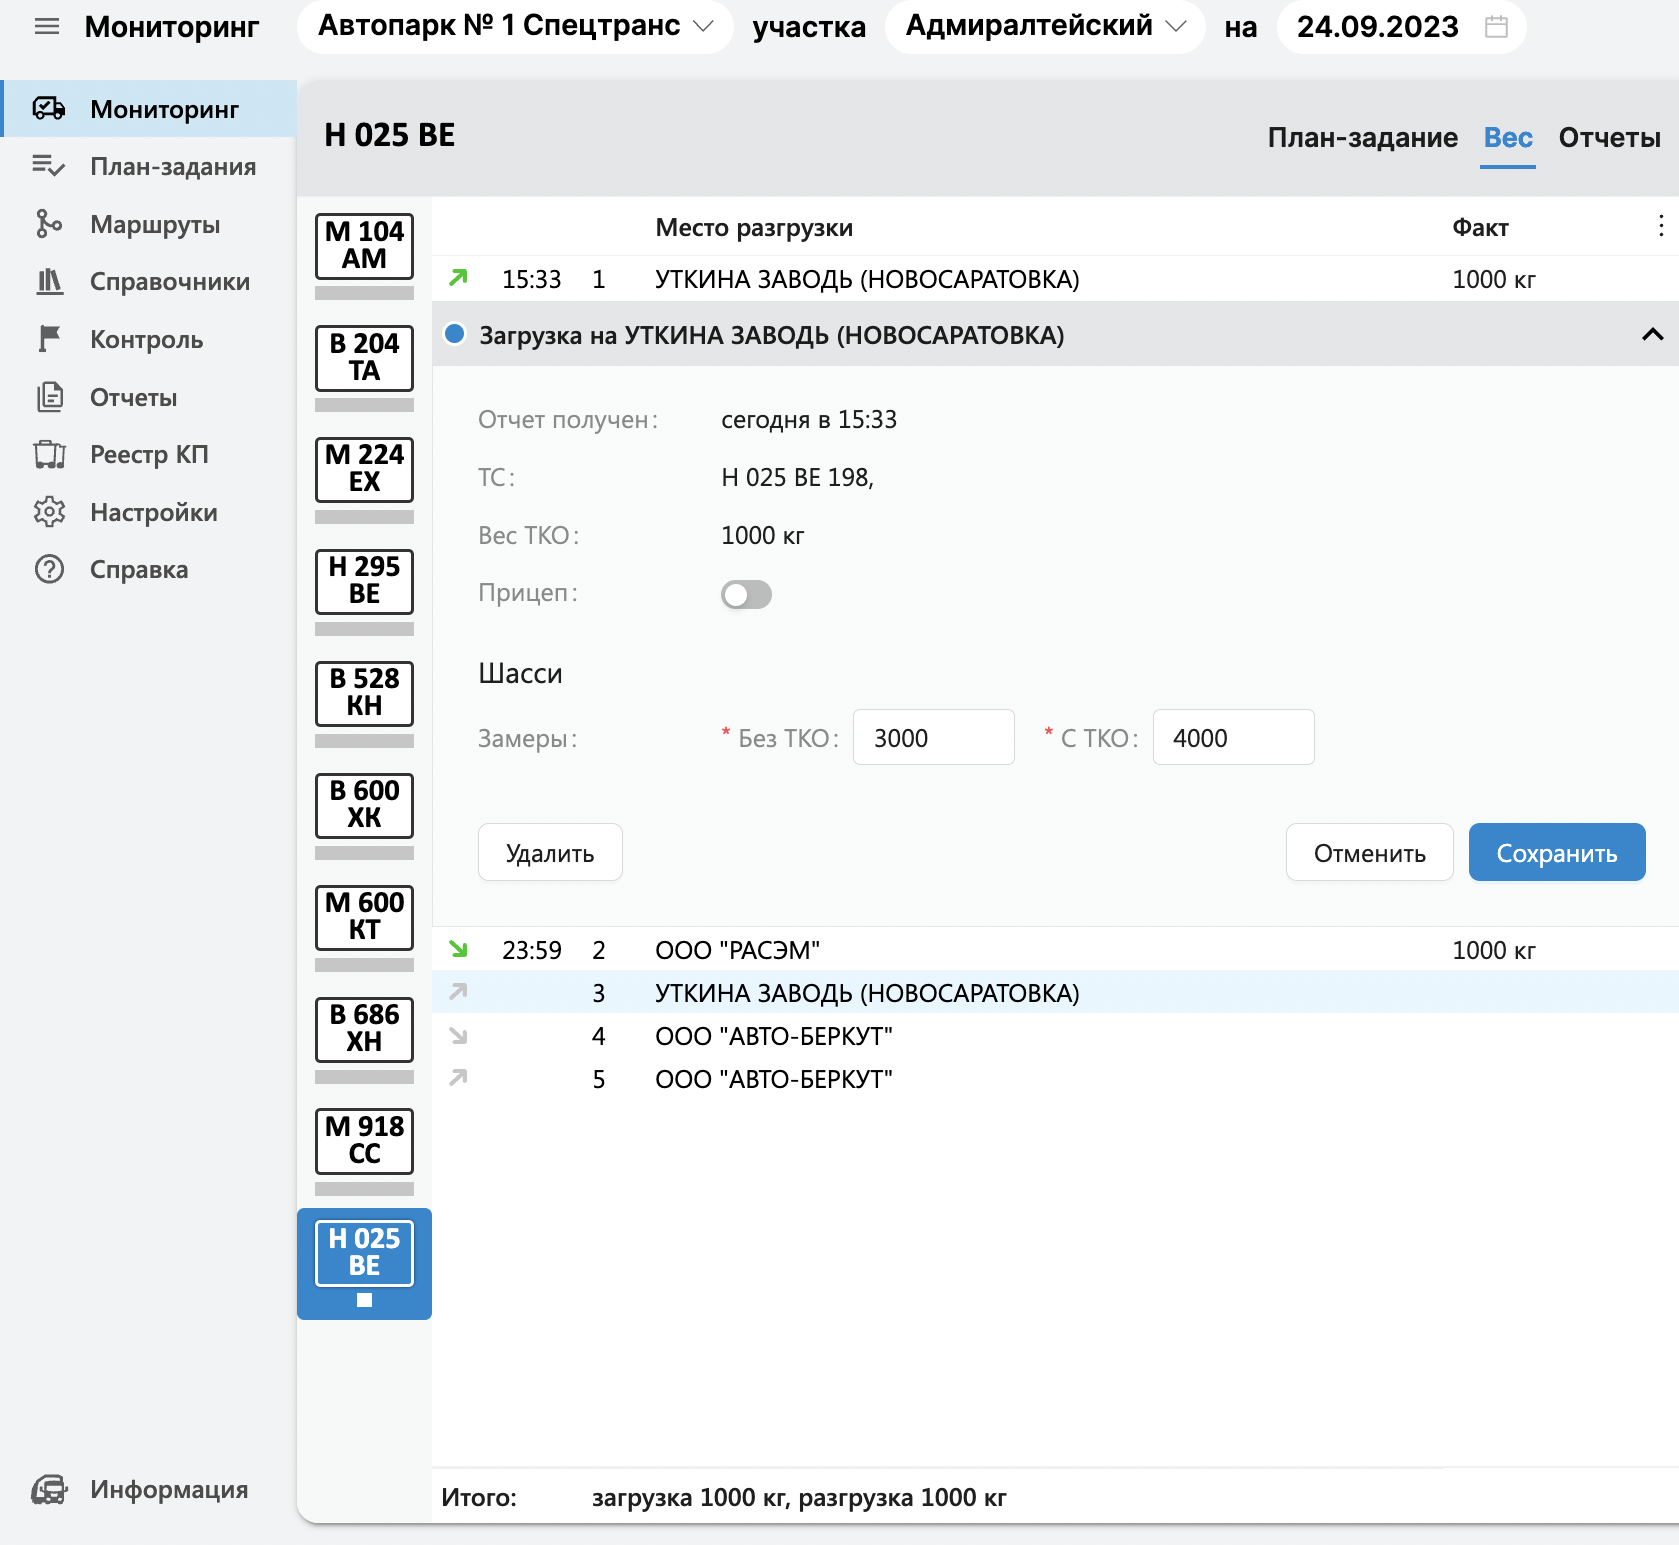The width and height of the screenshot is (1679, 1545).
Task: Click the Настройки gear icon
Action: pos(48,512)
